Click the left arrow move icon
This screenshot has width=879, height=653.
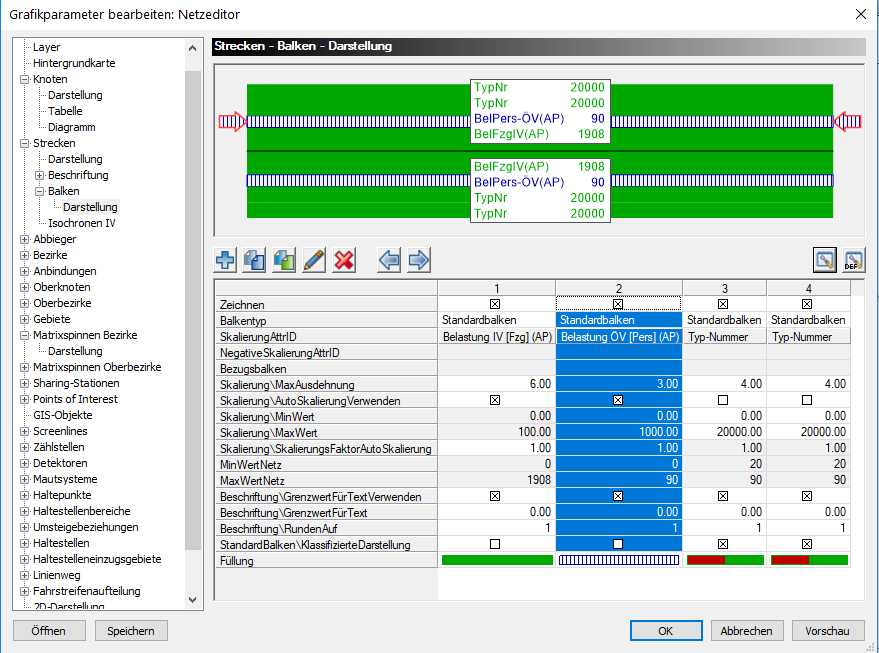point(389,261)
